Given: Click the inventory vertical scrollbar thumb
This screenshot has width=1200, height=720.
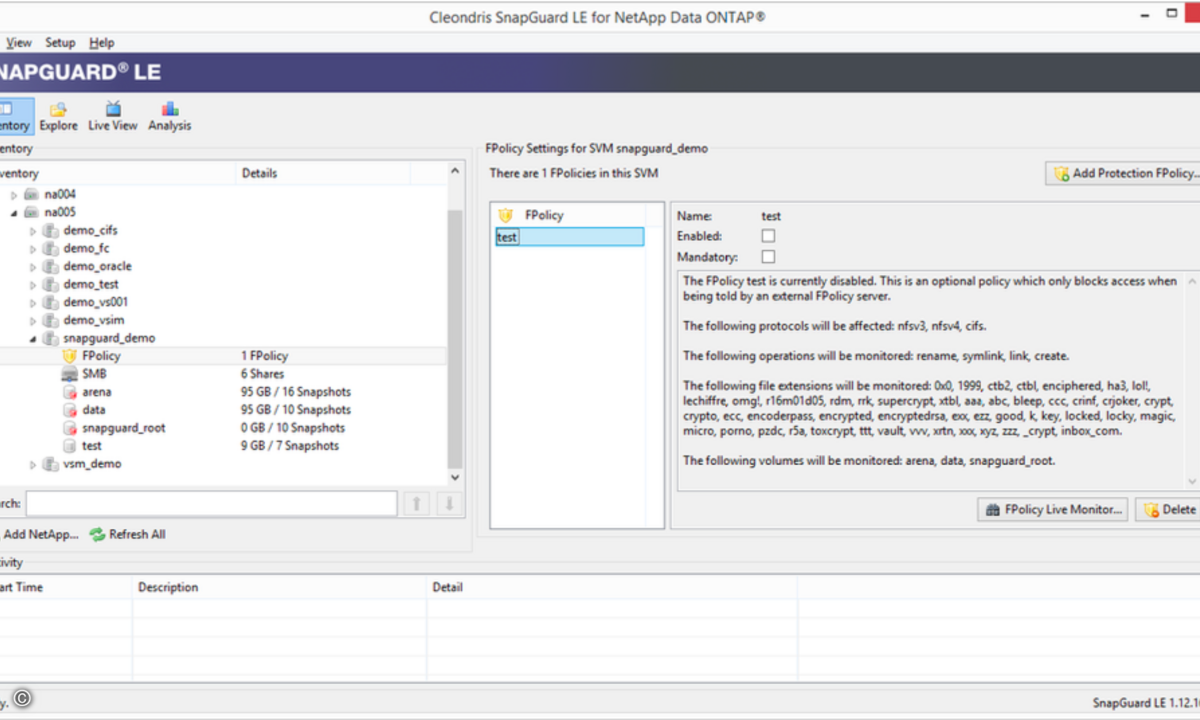Looking at the screenshot, I should (455, 338).
